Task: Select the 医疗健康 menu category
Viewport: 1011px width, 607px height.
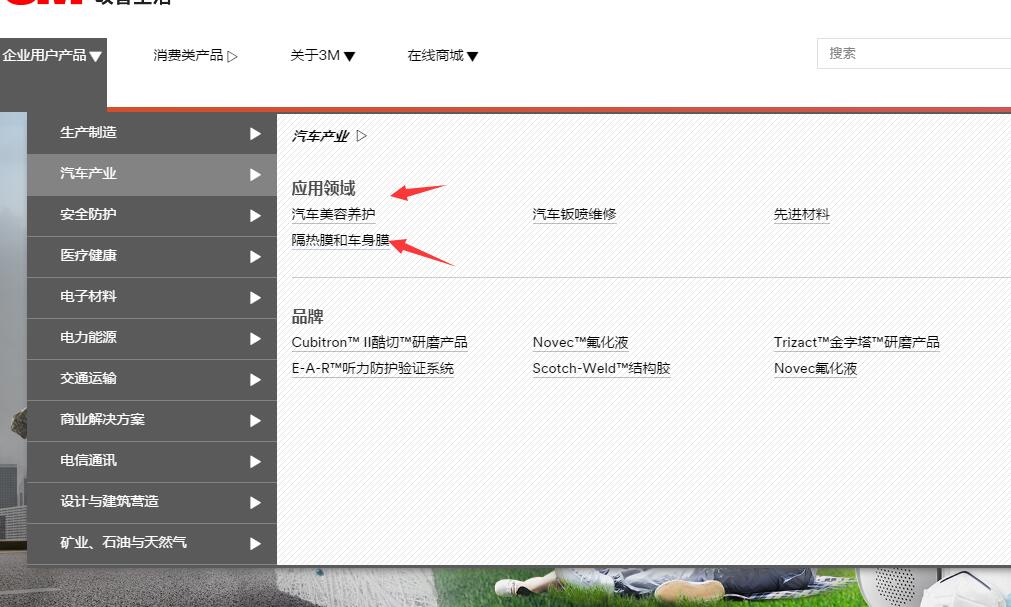Action: [152, 256]
